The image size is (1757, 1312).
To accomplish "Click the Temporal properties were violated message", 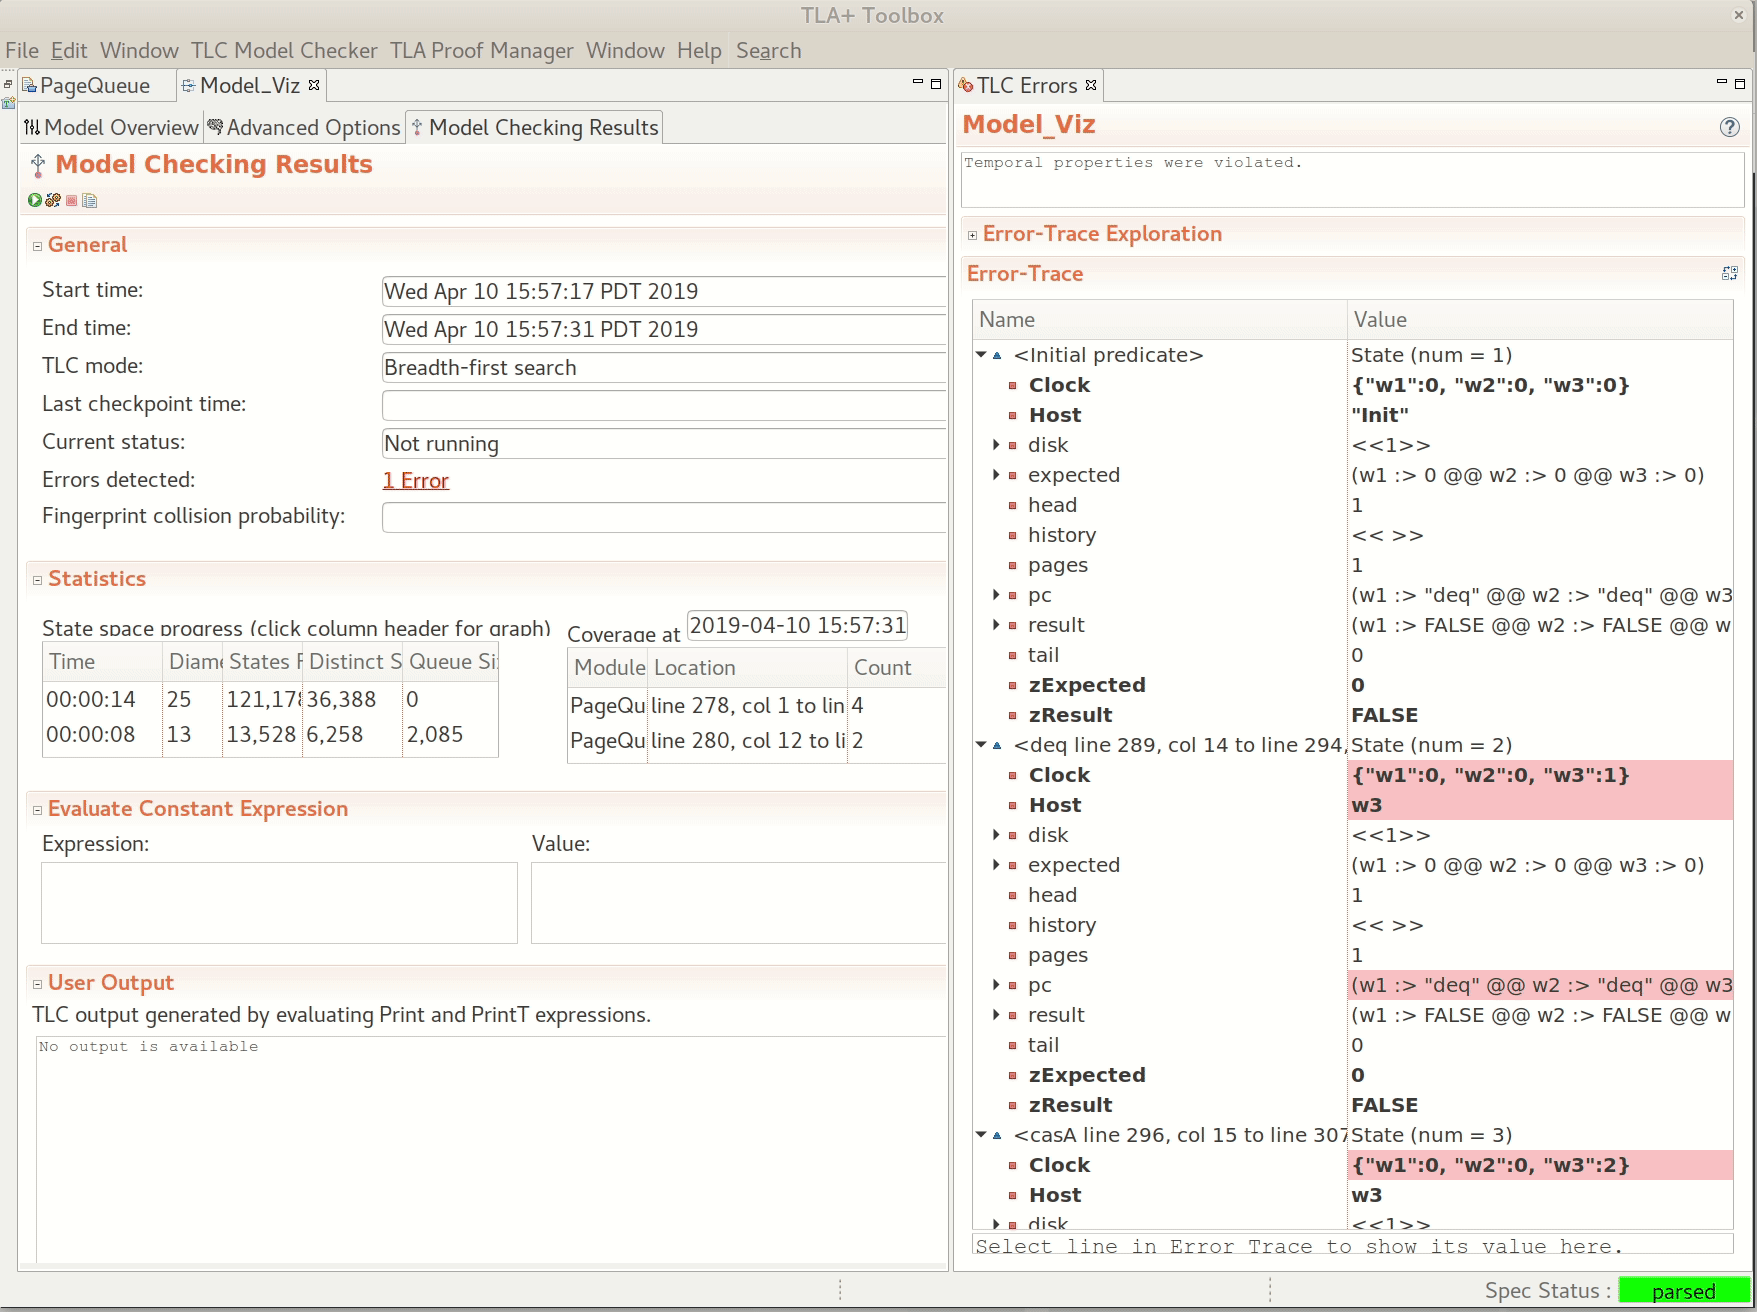I will coord(1133,163).
